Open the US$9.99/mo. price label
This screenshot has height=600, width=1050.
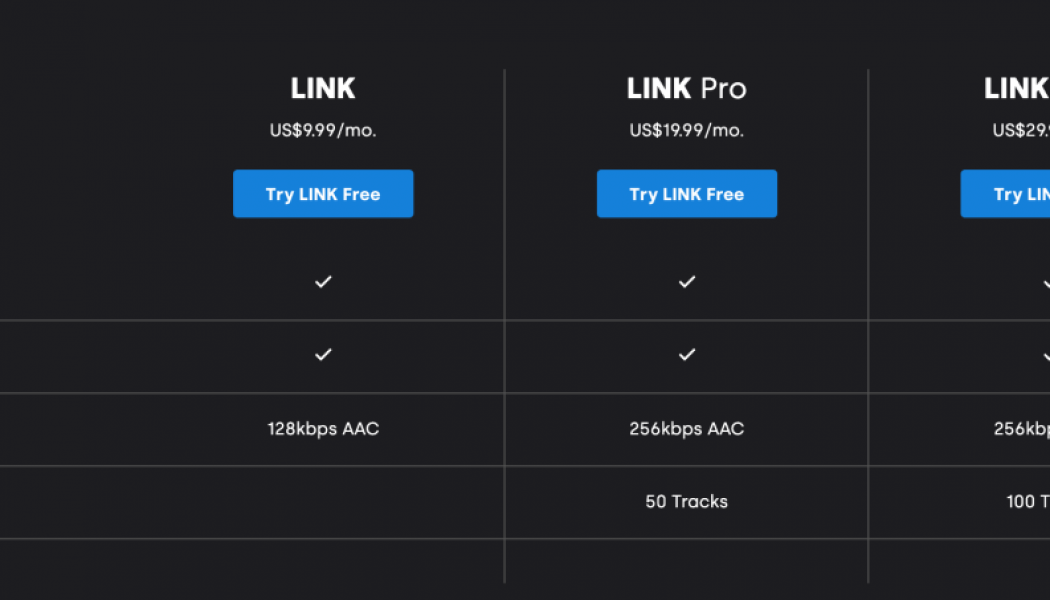[x=323, y=129]
